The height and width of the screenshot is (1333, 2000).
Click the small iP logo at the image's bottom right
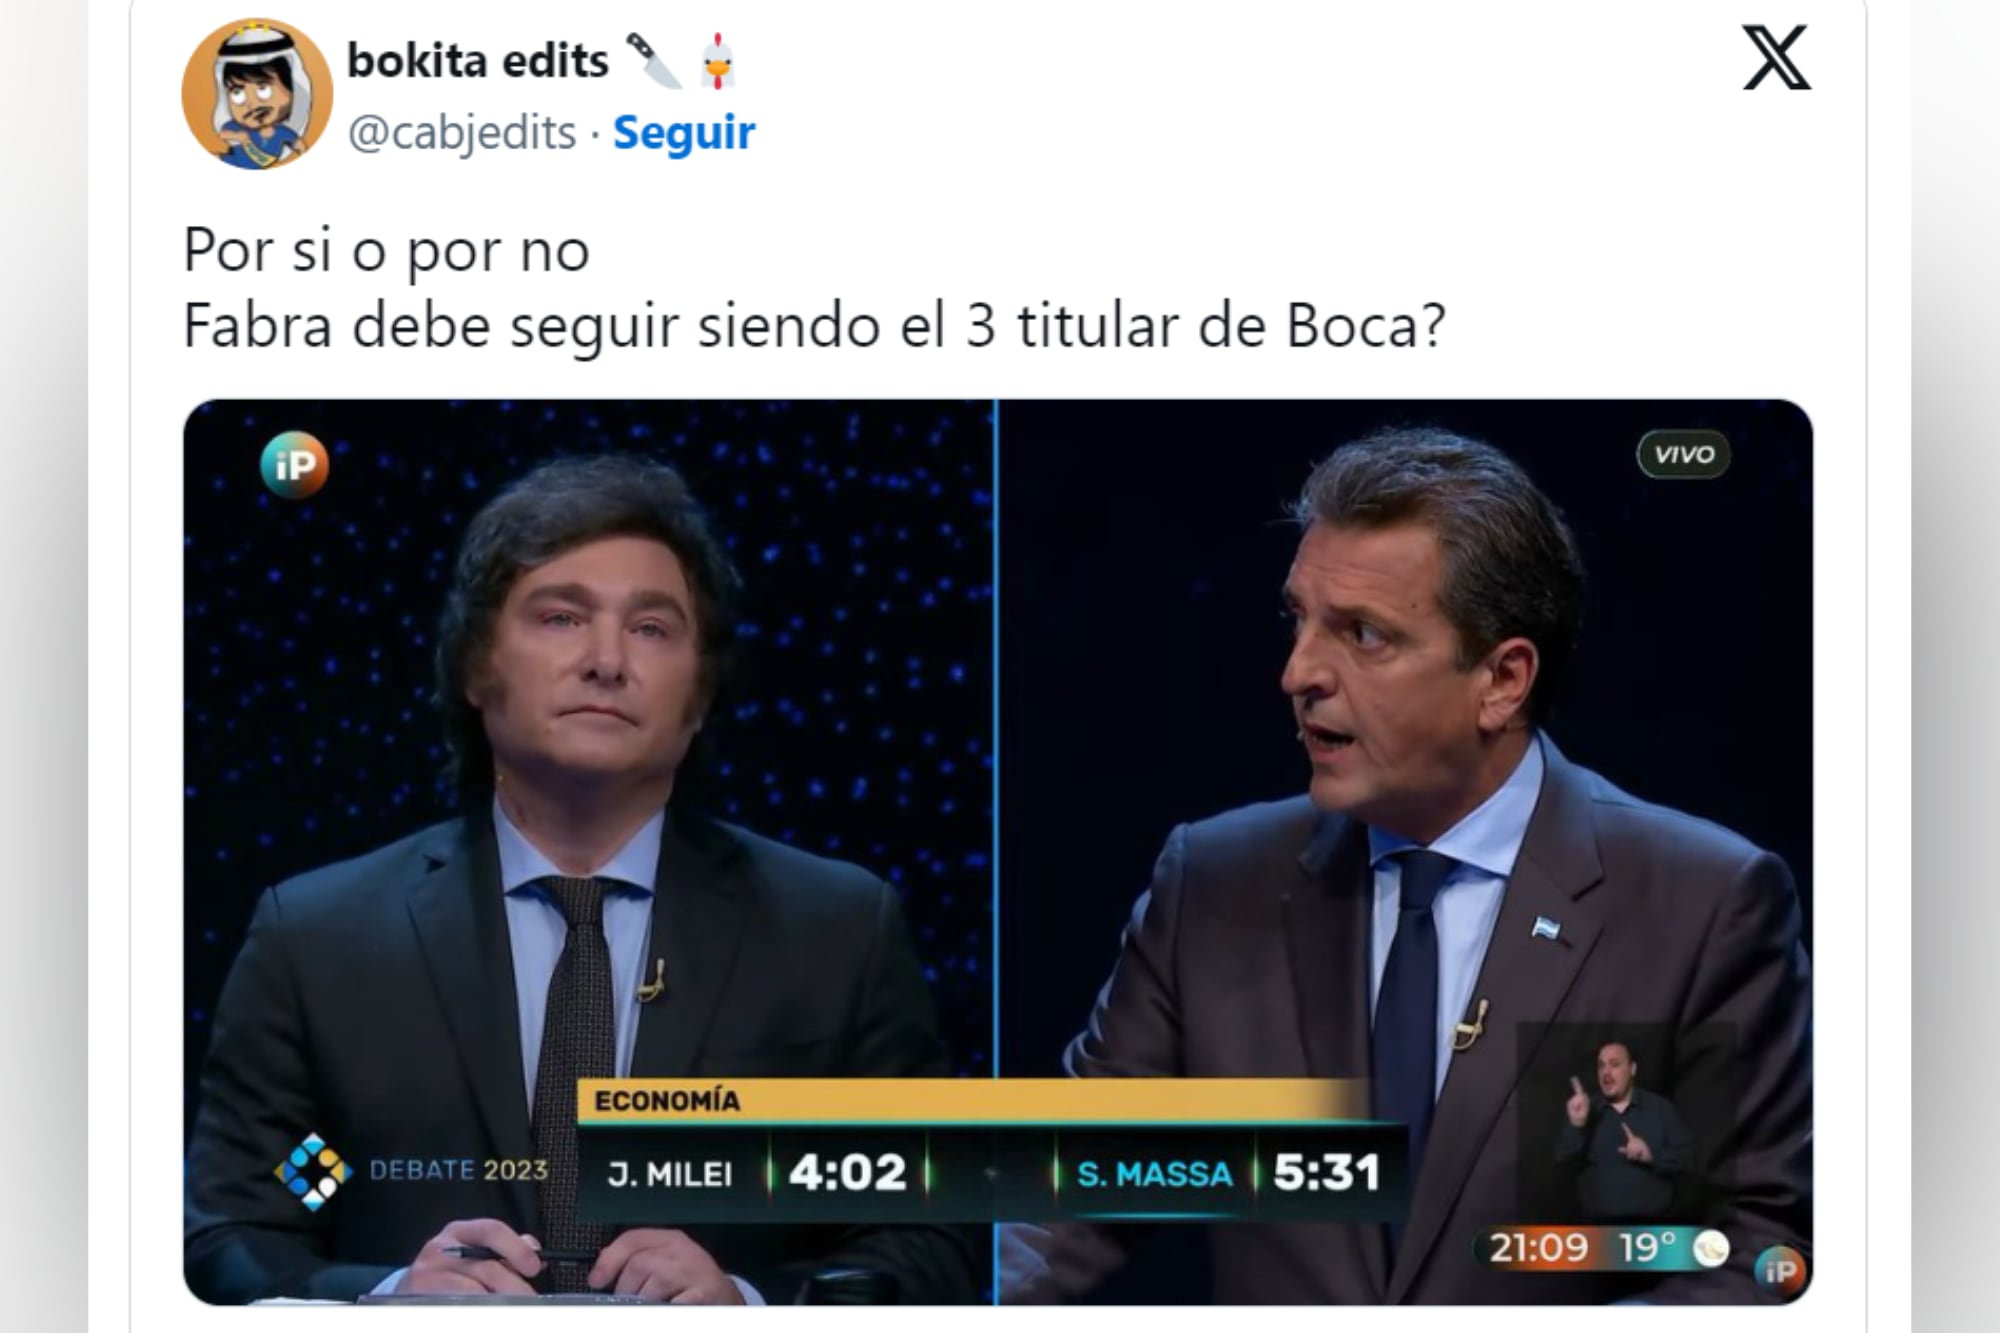(1779, 1271)
